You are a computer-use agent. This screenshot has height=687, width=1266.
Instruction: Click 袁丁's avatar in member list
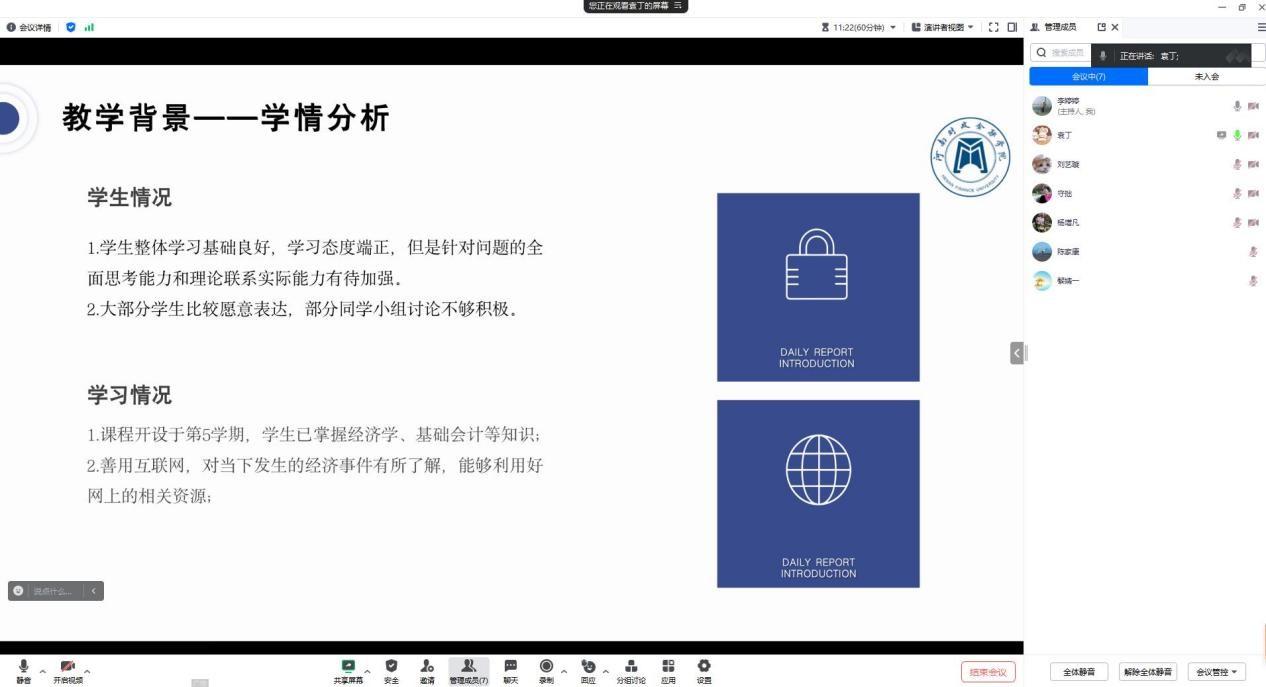point(1042,135)
